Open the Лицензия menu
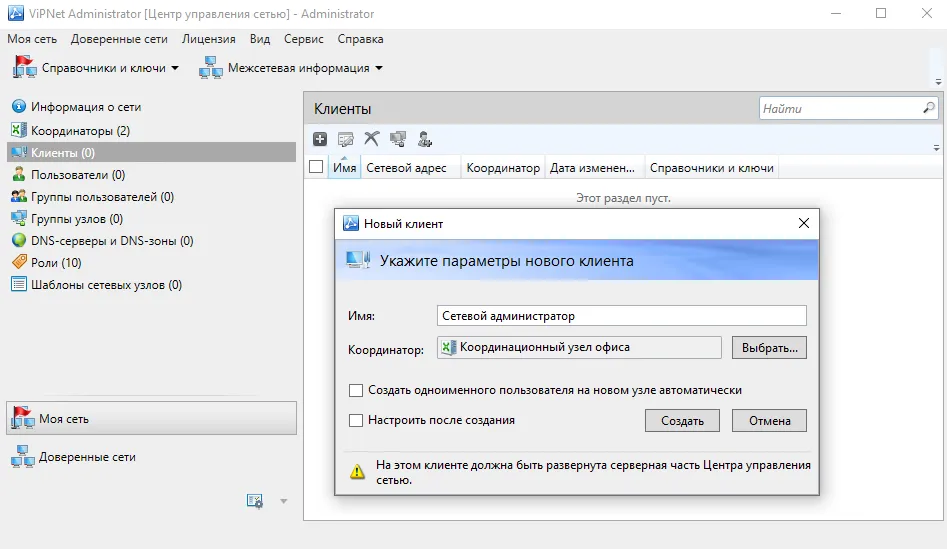This screenshot has height=549, width=947. 208,39
